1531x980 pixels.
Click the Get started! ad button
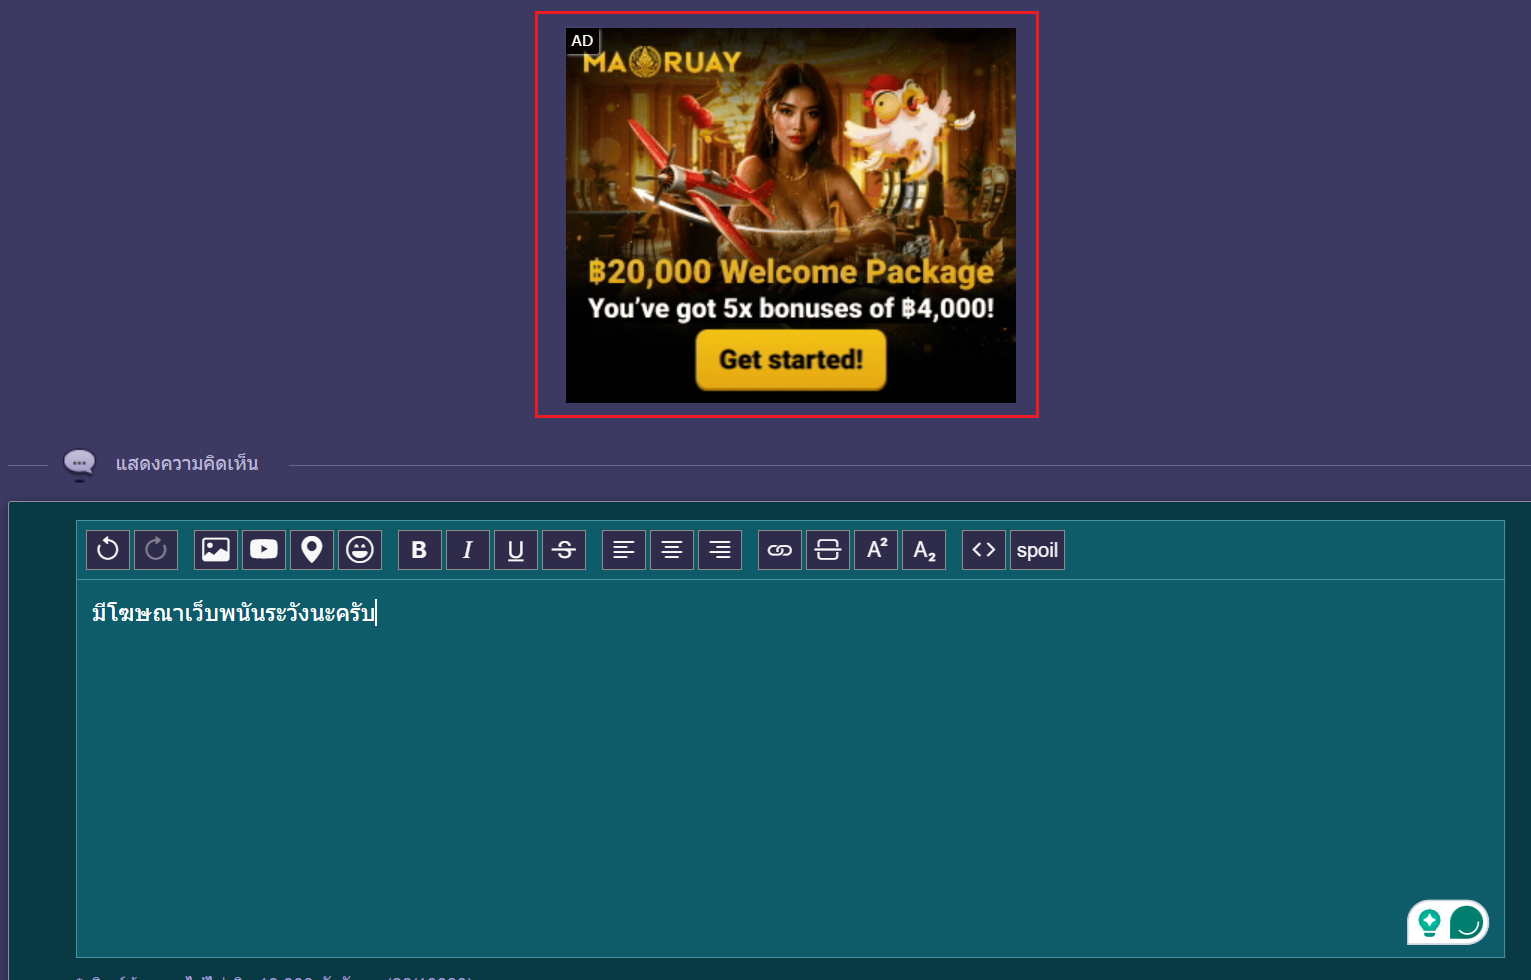coord(791,360)
